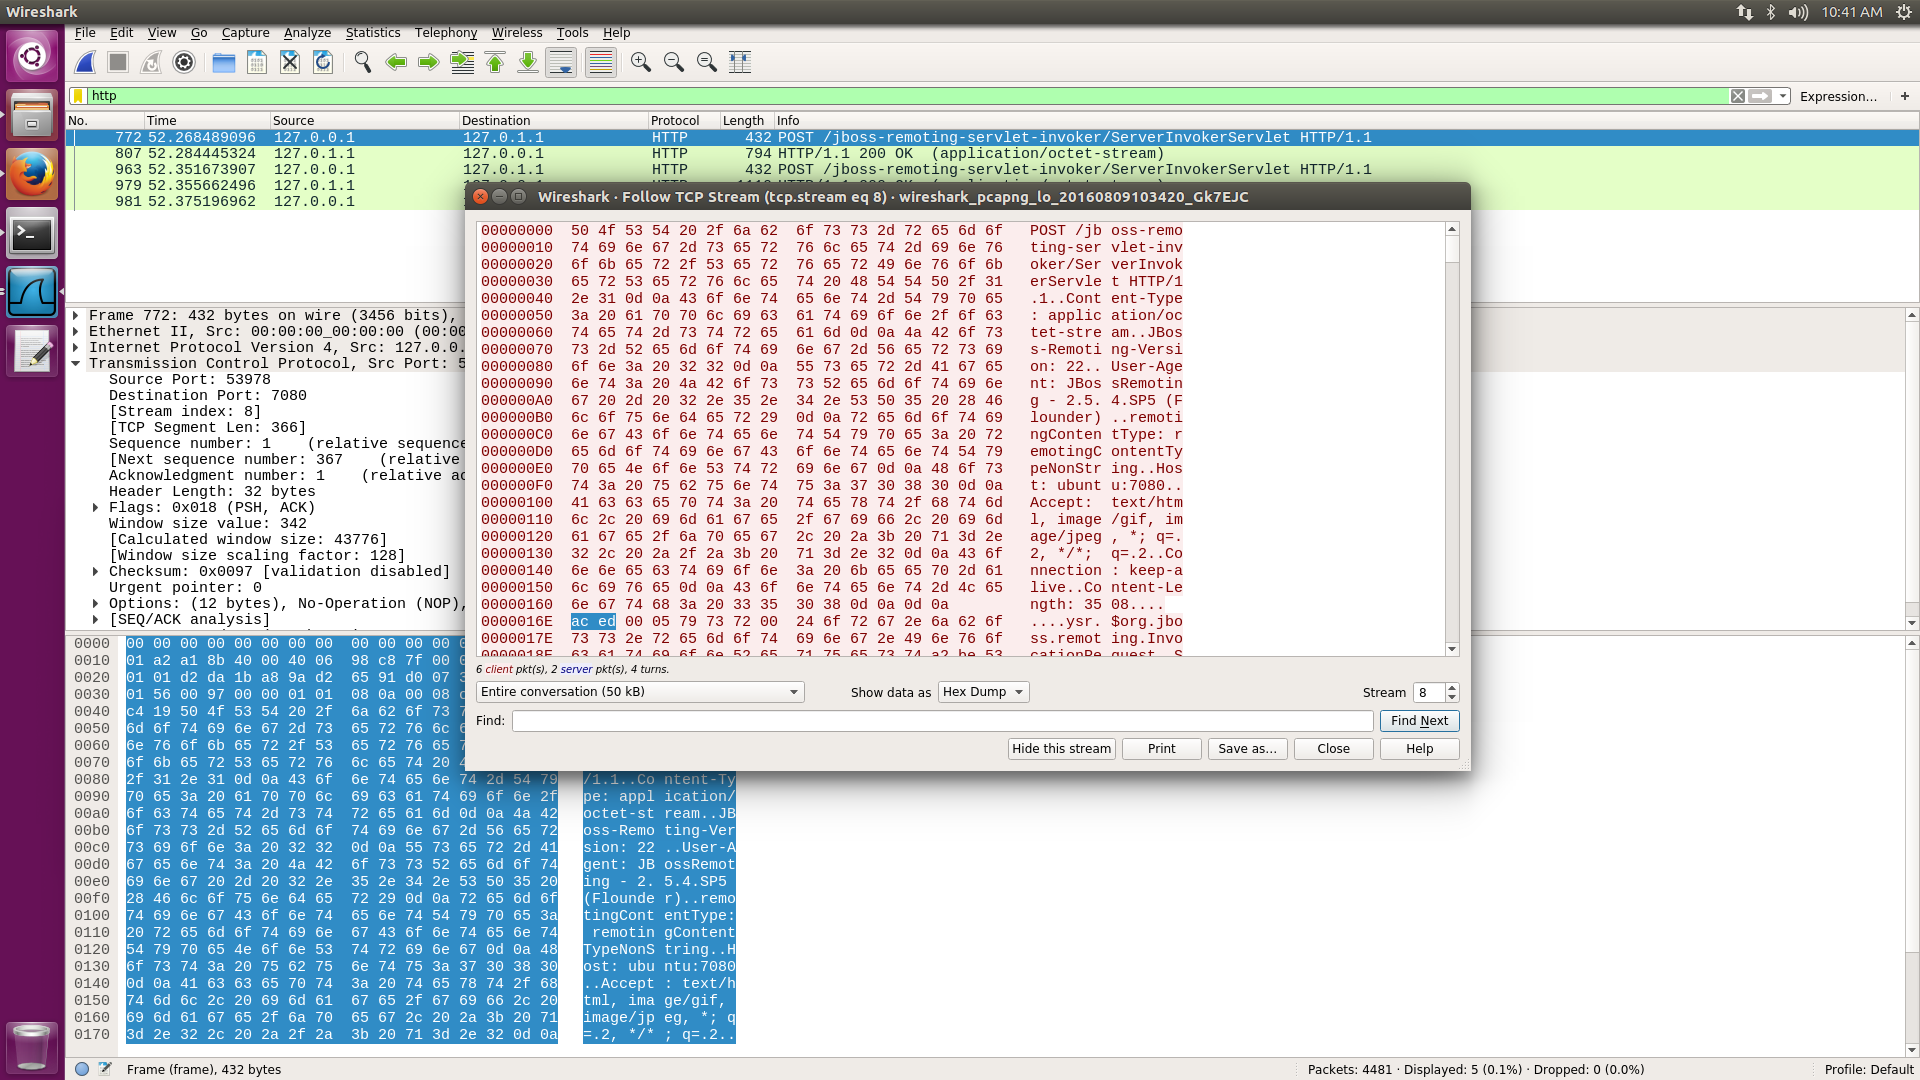This screenshot has height=1080, width=1920.
Task: Expand the Checksum: 0x0097 item
Action: (96, 572)
